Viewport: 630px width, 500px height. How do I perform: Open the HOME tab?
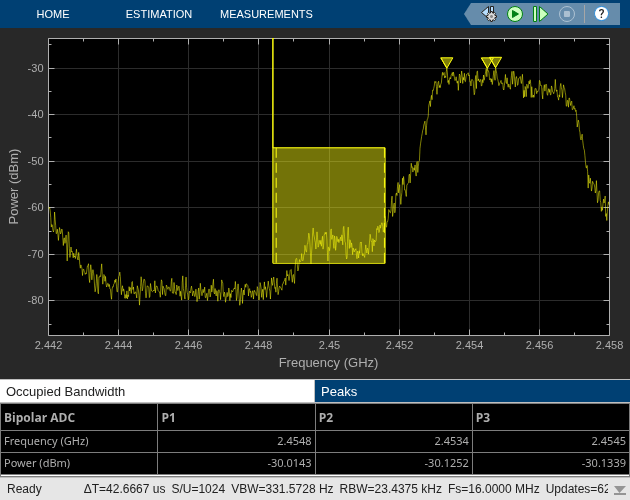tap(53, 14)
